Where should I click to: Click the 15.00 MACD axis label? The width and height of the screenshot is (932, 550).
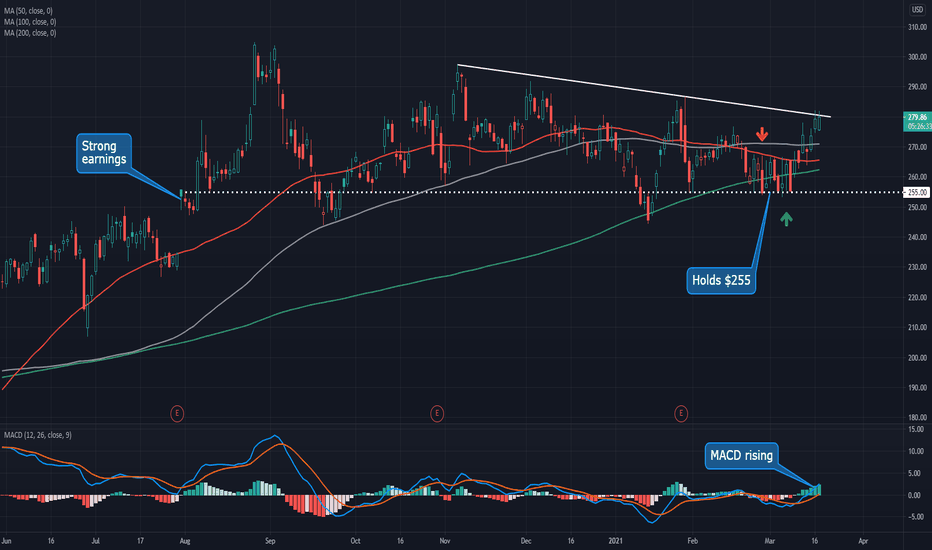pos(917,429)
